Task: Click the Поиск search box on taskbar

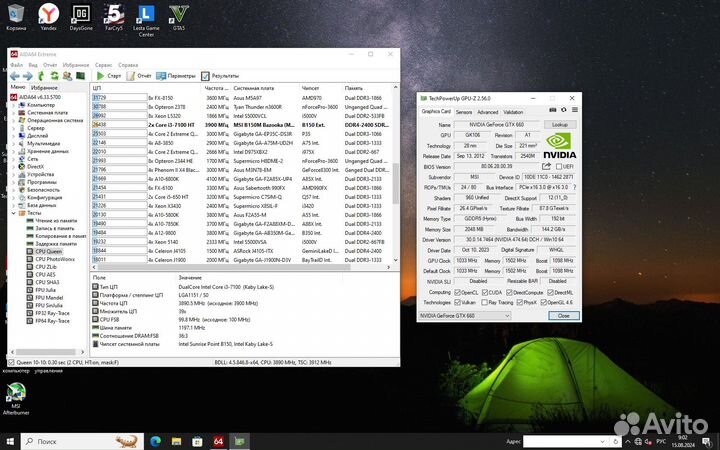Action: point(82,442)
